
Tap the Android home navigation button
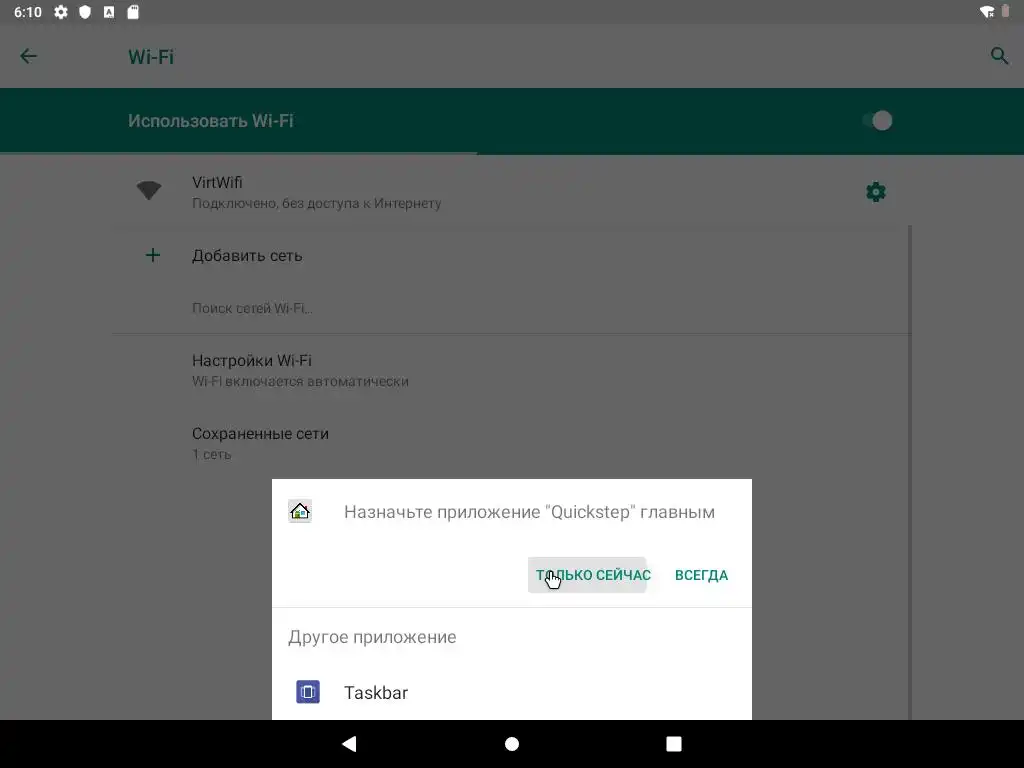coord(512,744)
